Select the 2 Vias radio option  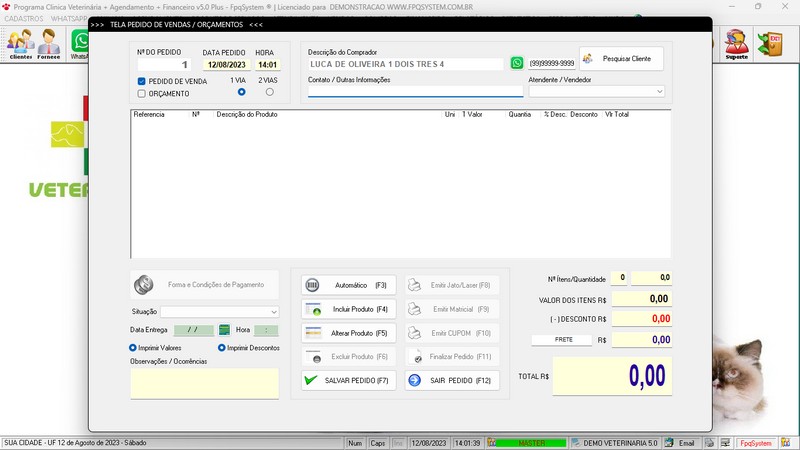[269, 92]
